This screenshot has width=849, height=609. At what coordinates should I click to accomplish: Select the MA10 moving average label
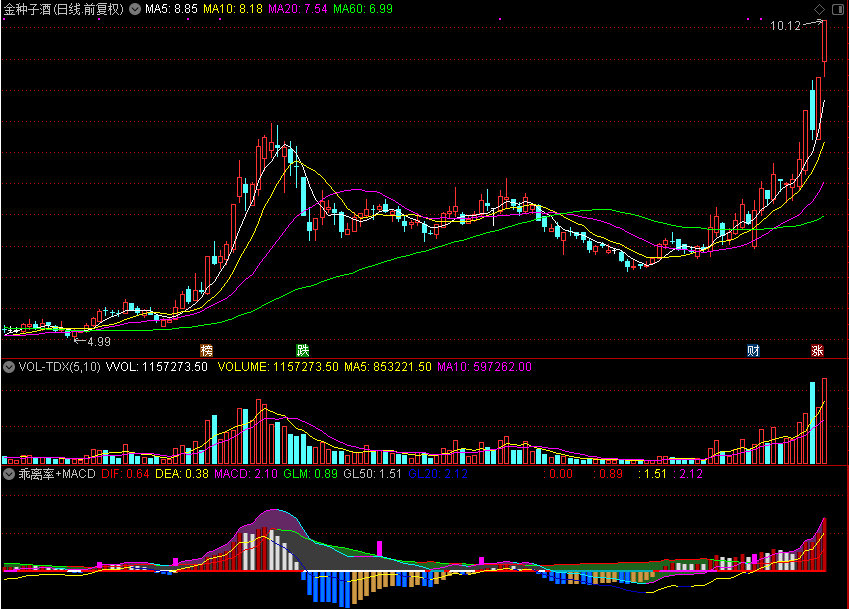[233, 9]
